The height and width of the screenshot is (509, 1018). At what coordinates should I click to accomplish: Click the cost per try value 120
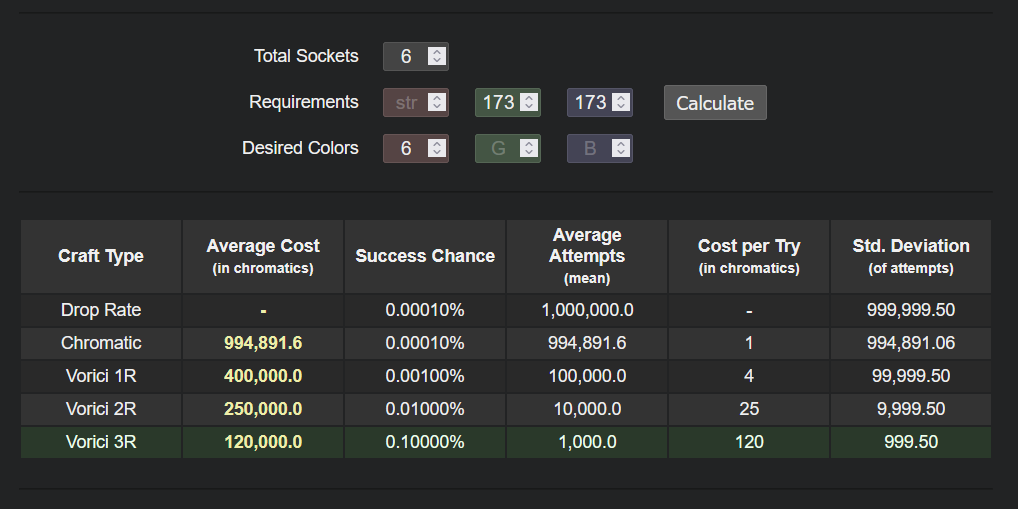pos(749,443)
